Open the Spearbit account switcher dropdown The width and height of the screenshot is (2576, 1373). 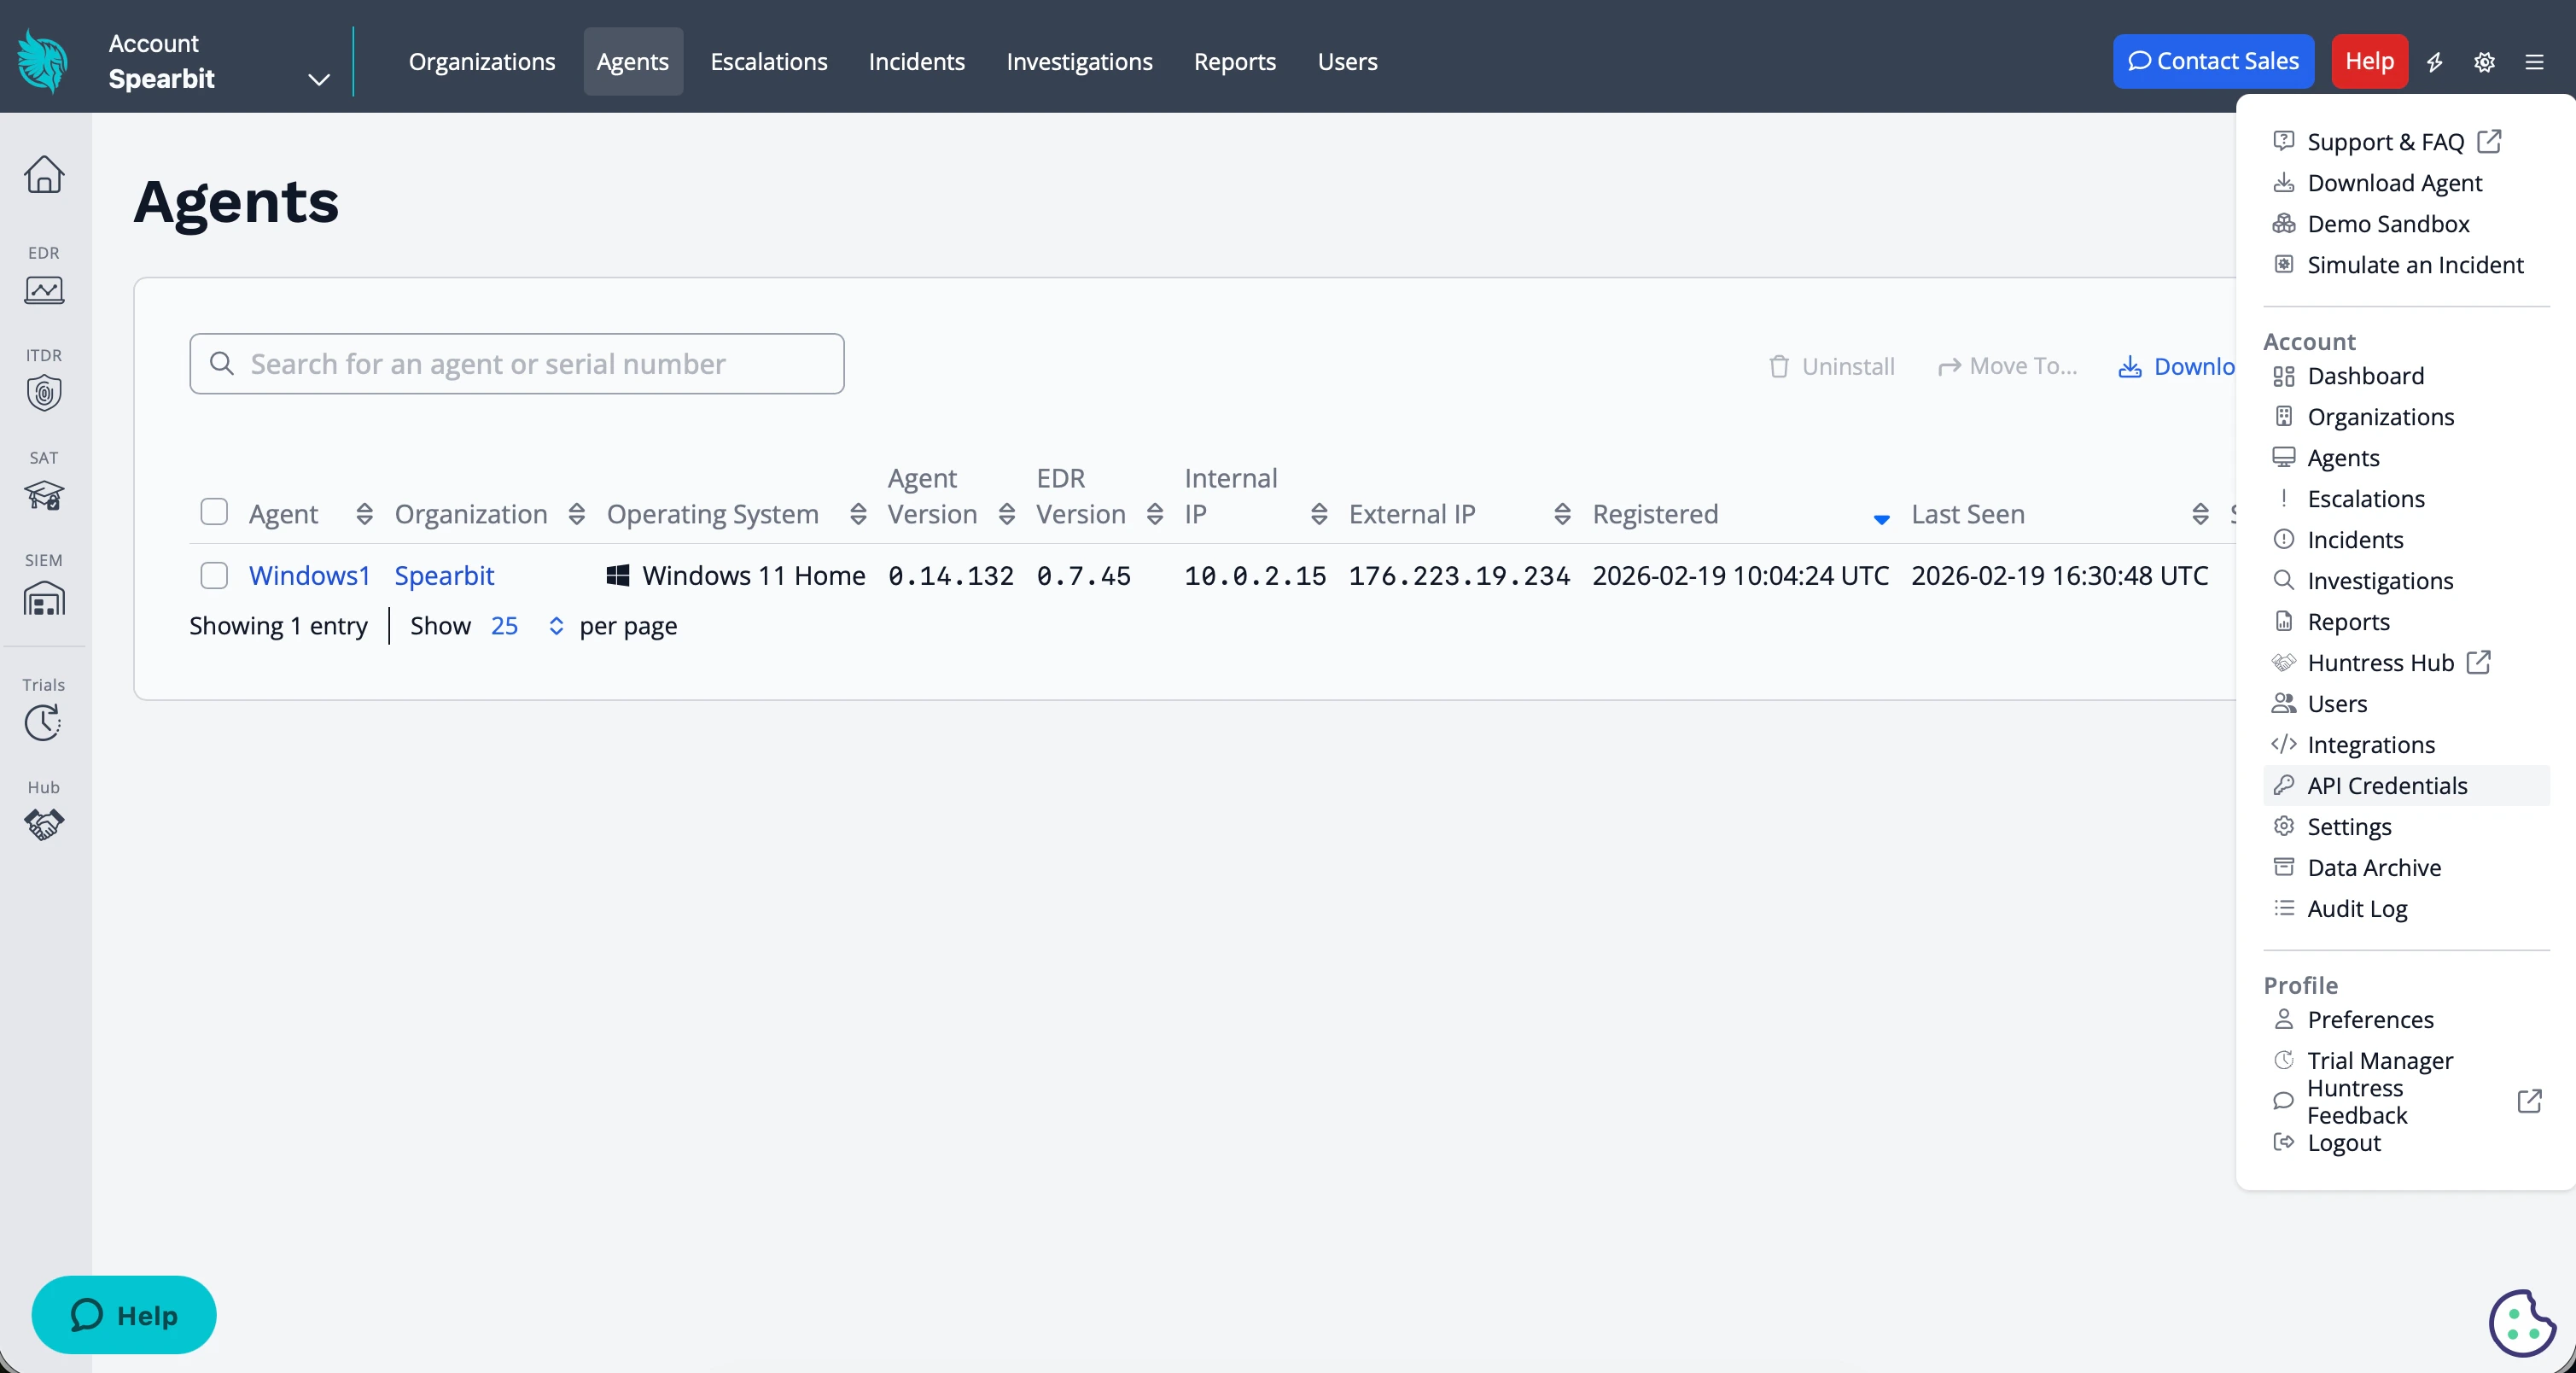(318, 80)
